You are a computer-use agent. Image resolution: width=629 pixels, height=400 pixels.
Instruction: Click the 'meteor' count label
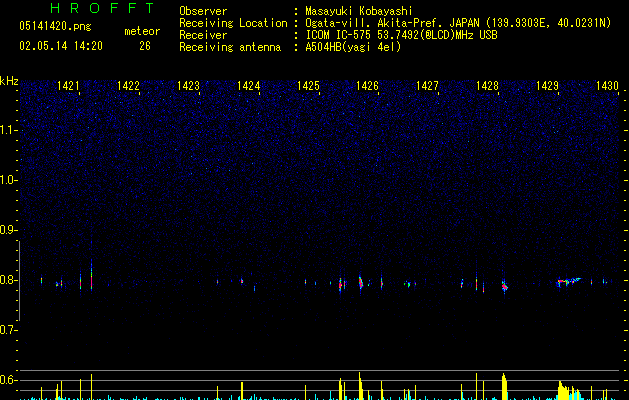142,31
